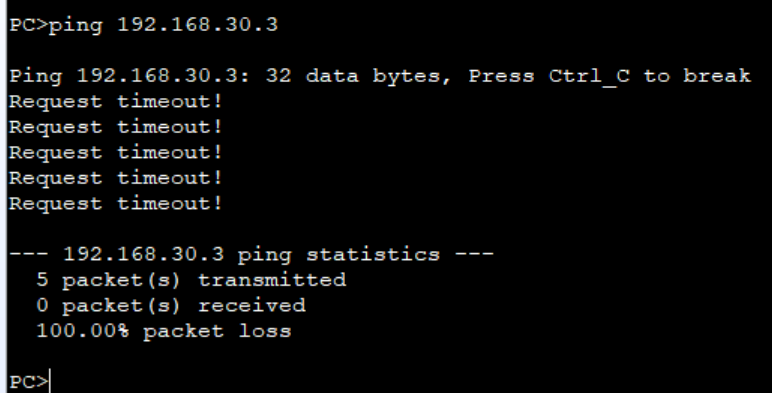Click the IP address in the statistics header
Image resolution: width=772 pixels, height=393 pixels.
point(144,255)
